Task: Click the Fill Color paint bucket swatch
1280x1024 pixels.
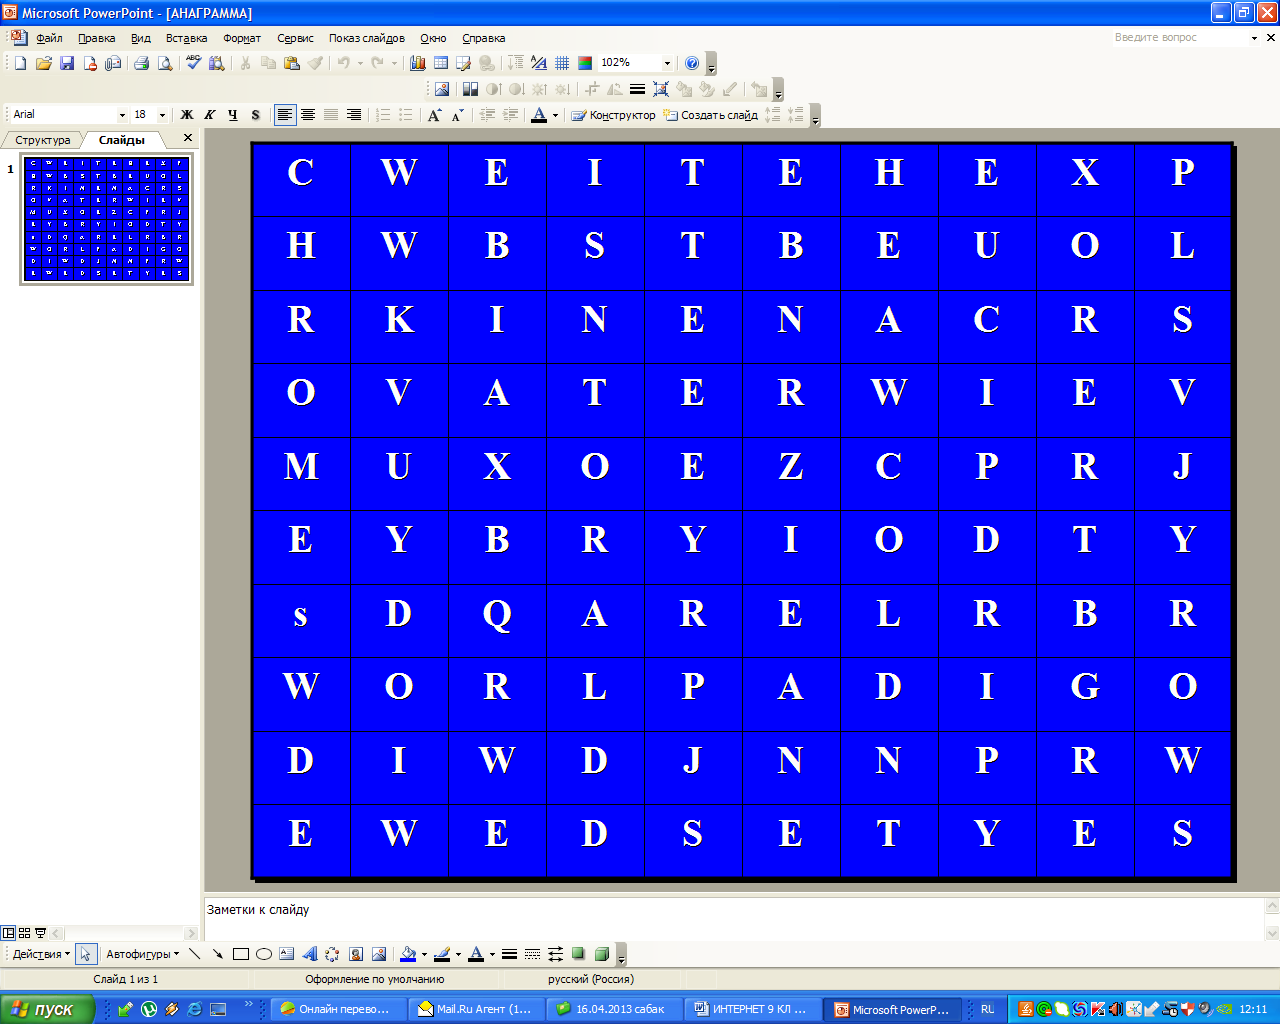Action: click(408, 954)
